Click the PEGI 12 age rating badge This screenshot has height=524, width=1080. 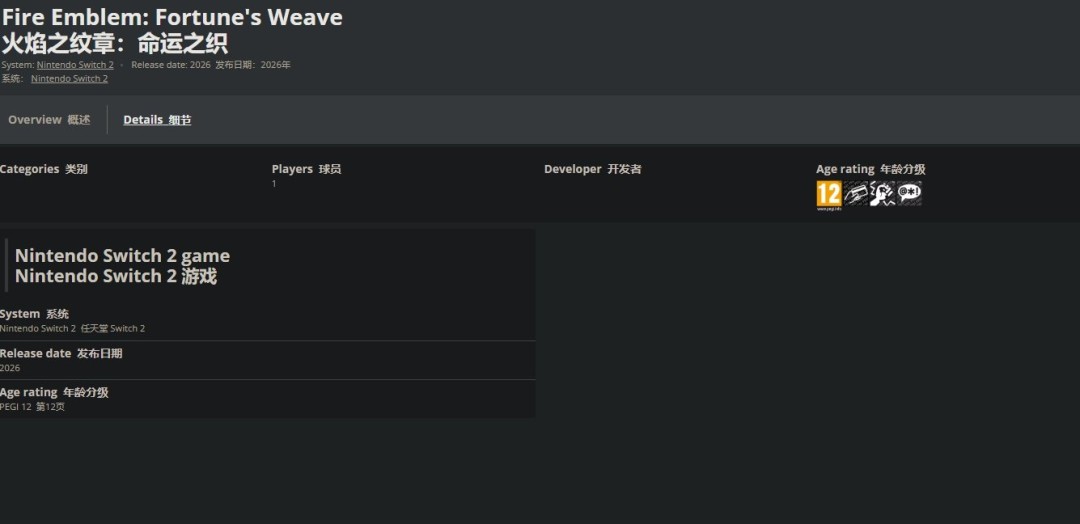coord(828,194)
